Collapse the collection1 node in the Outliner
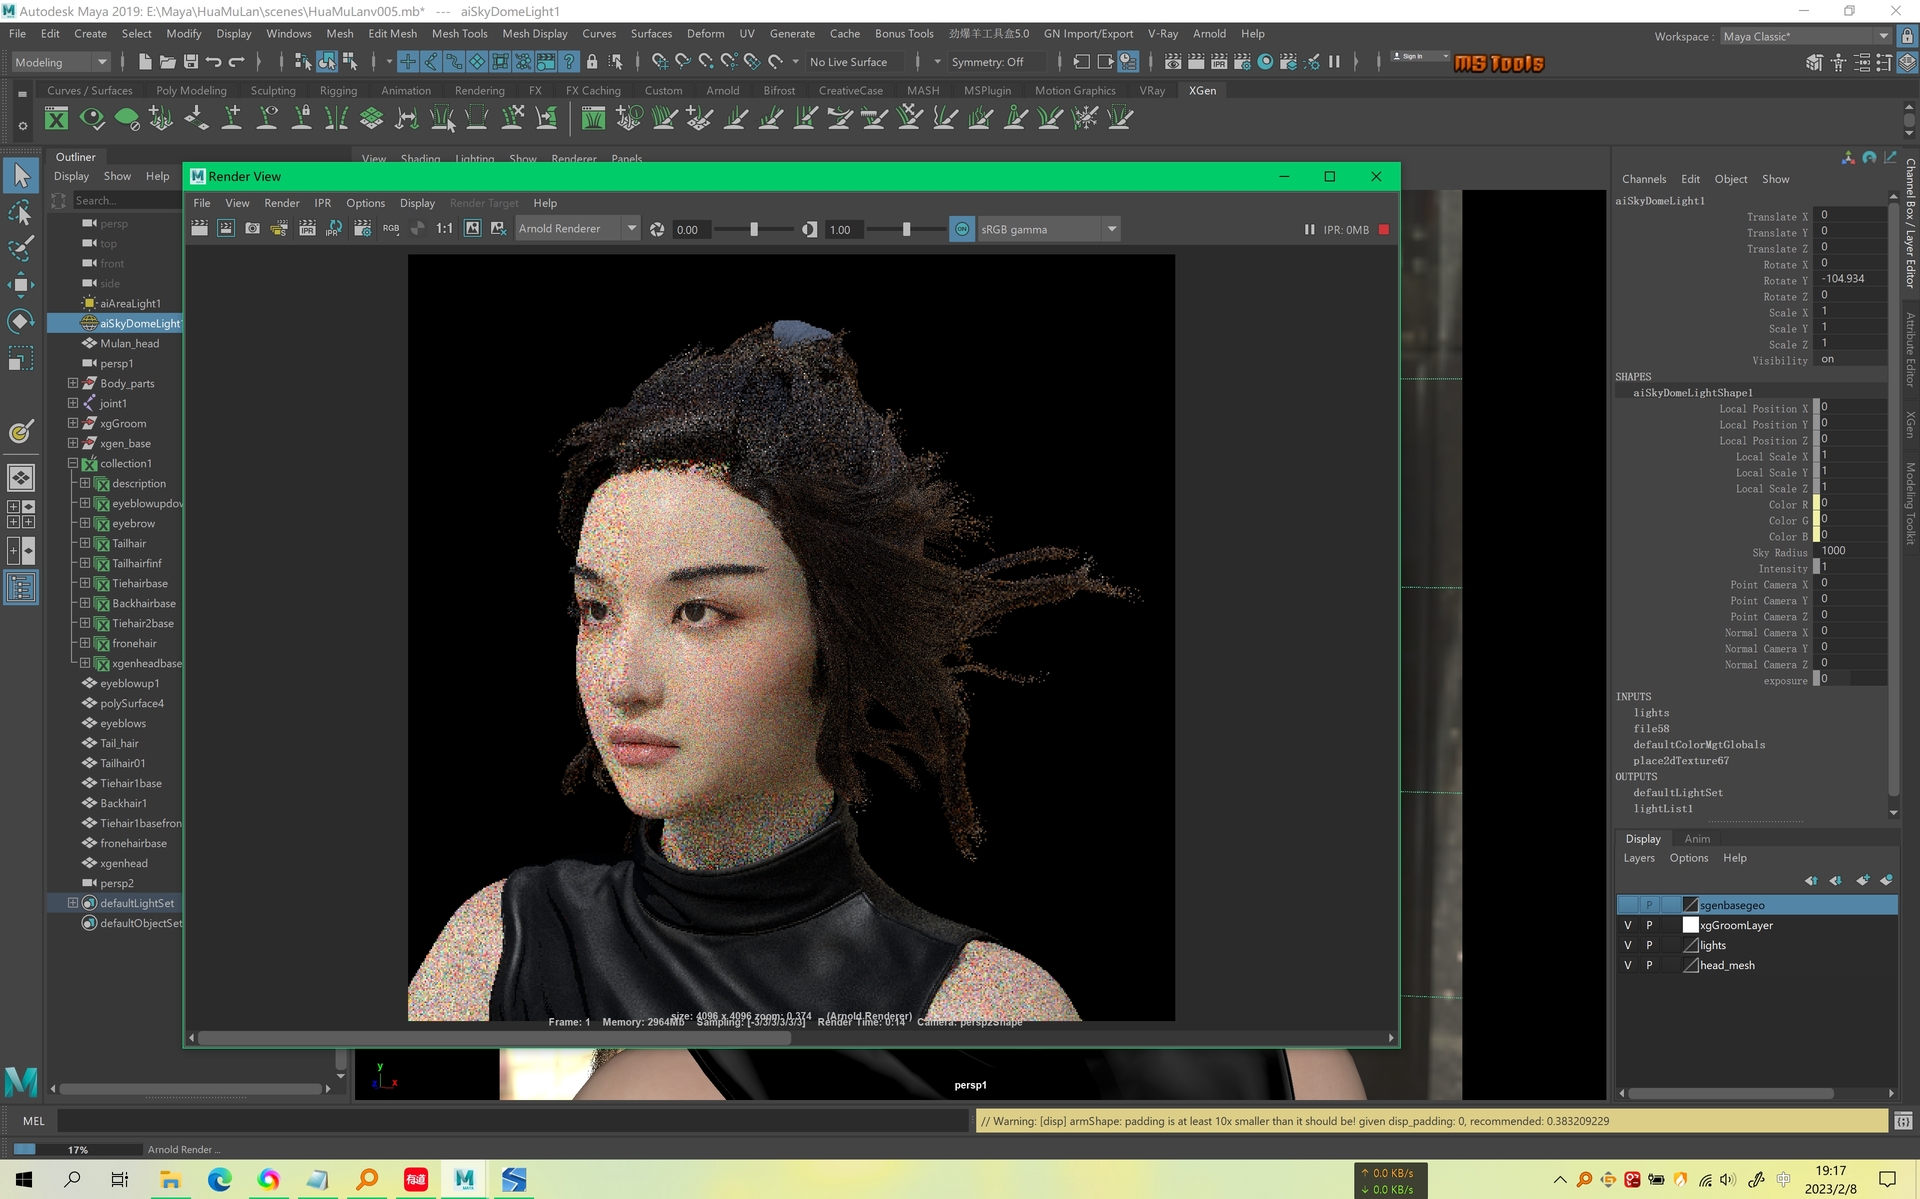 click(x=72, y=463)
